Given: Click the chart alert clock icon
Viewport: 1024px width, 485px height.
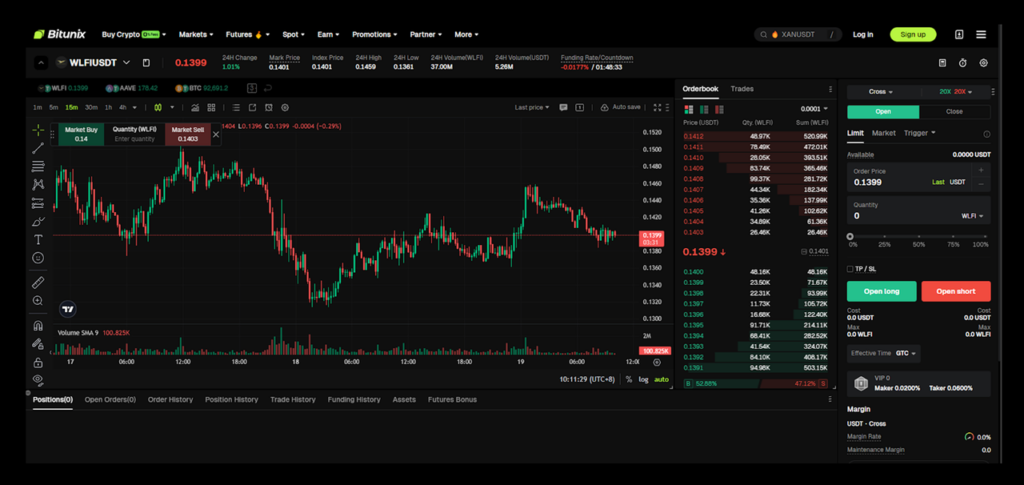Looking at the screenshot, I should click(x=268, y=107).
